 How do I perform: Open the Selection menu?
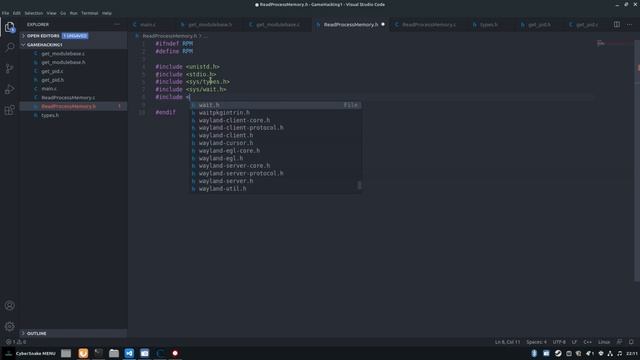click(x=33, y=13)
